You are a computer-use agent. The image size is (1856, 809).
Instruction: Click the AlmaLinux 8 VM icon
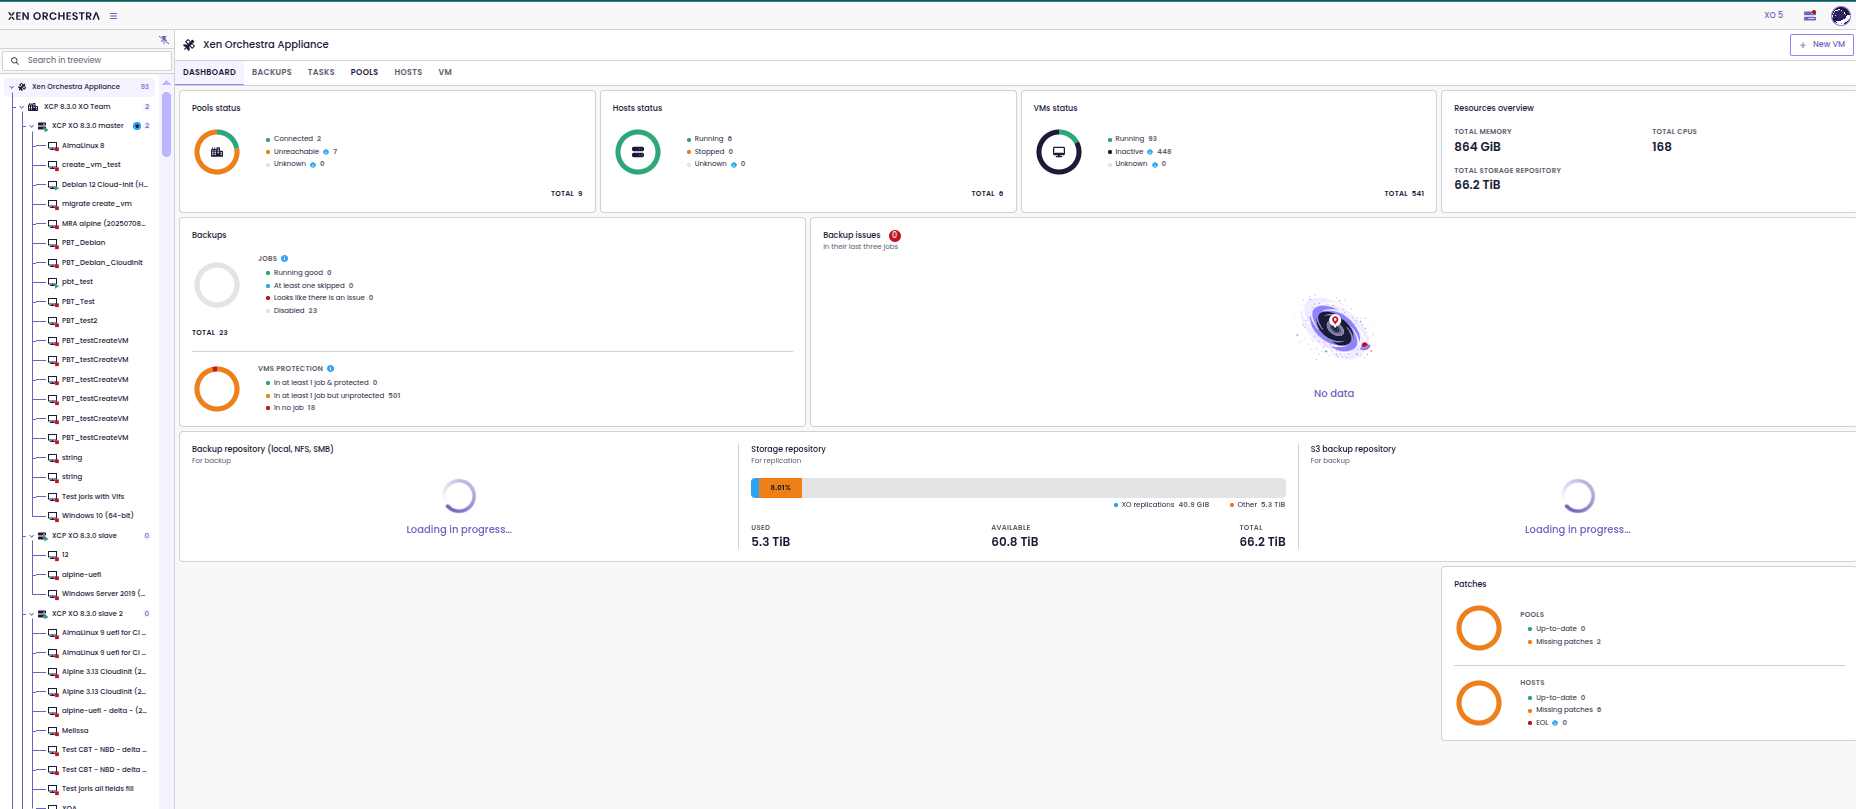53,146
